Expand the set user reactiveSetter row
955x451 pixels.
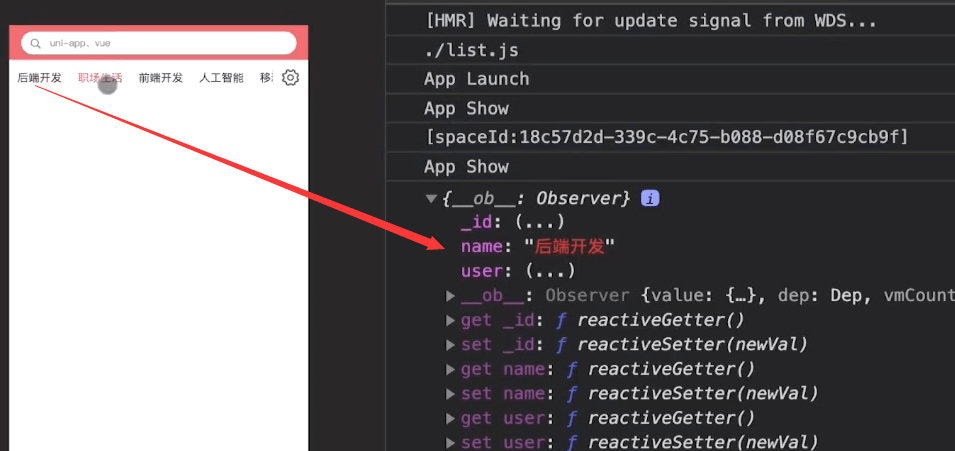[x=450, y=442]
